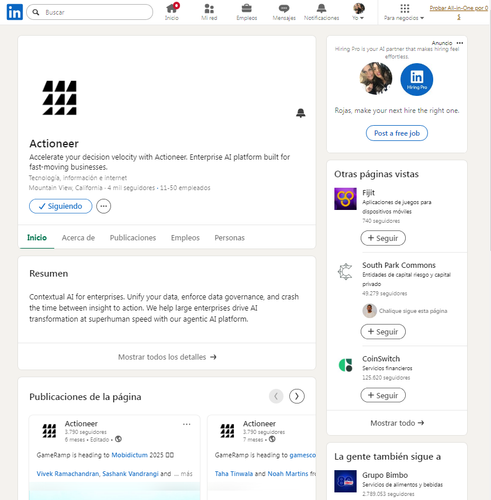This screenshot has width=491, height=500.
Task: Open the Grupo Bimbo page name
Action: pos(385,475)
